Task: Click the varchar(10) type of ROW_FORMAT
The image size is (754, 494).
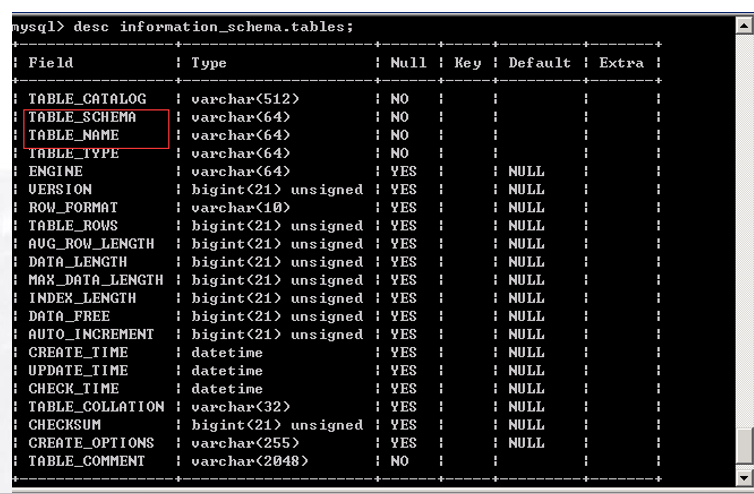Action: (241, 208)
